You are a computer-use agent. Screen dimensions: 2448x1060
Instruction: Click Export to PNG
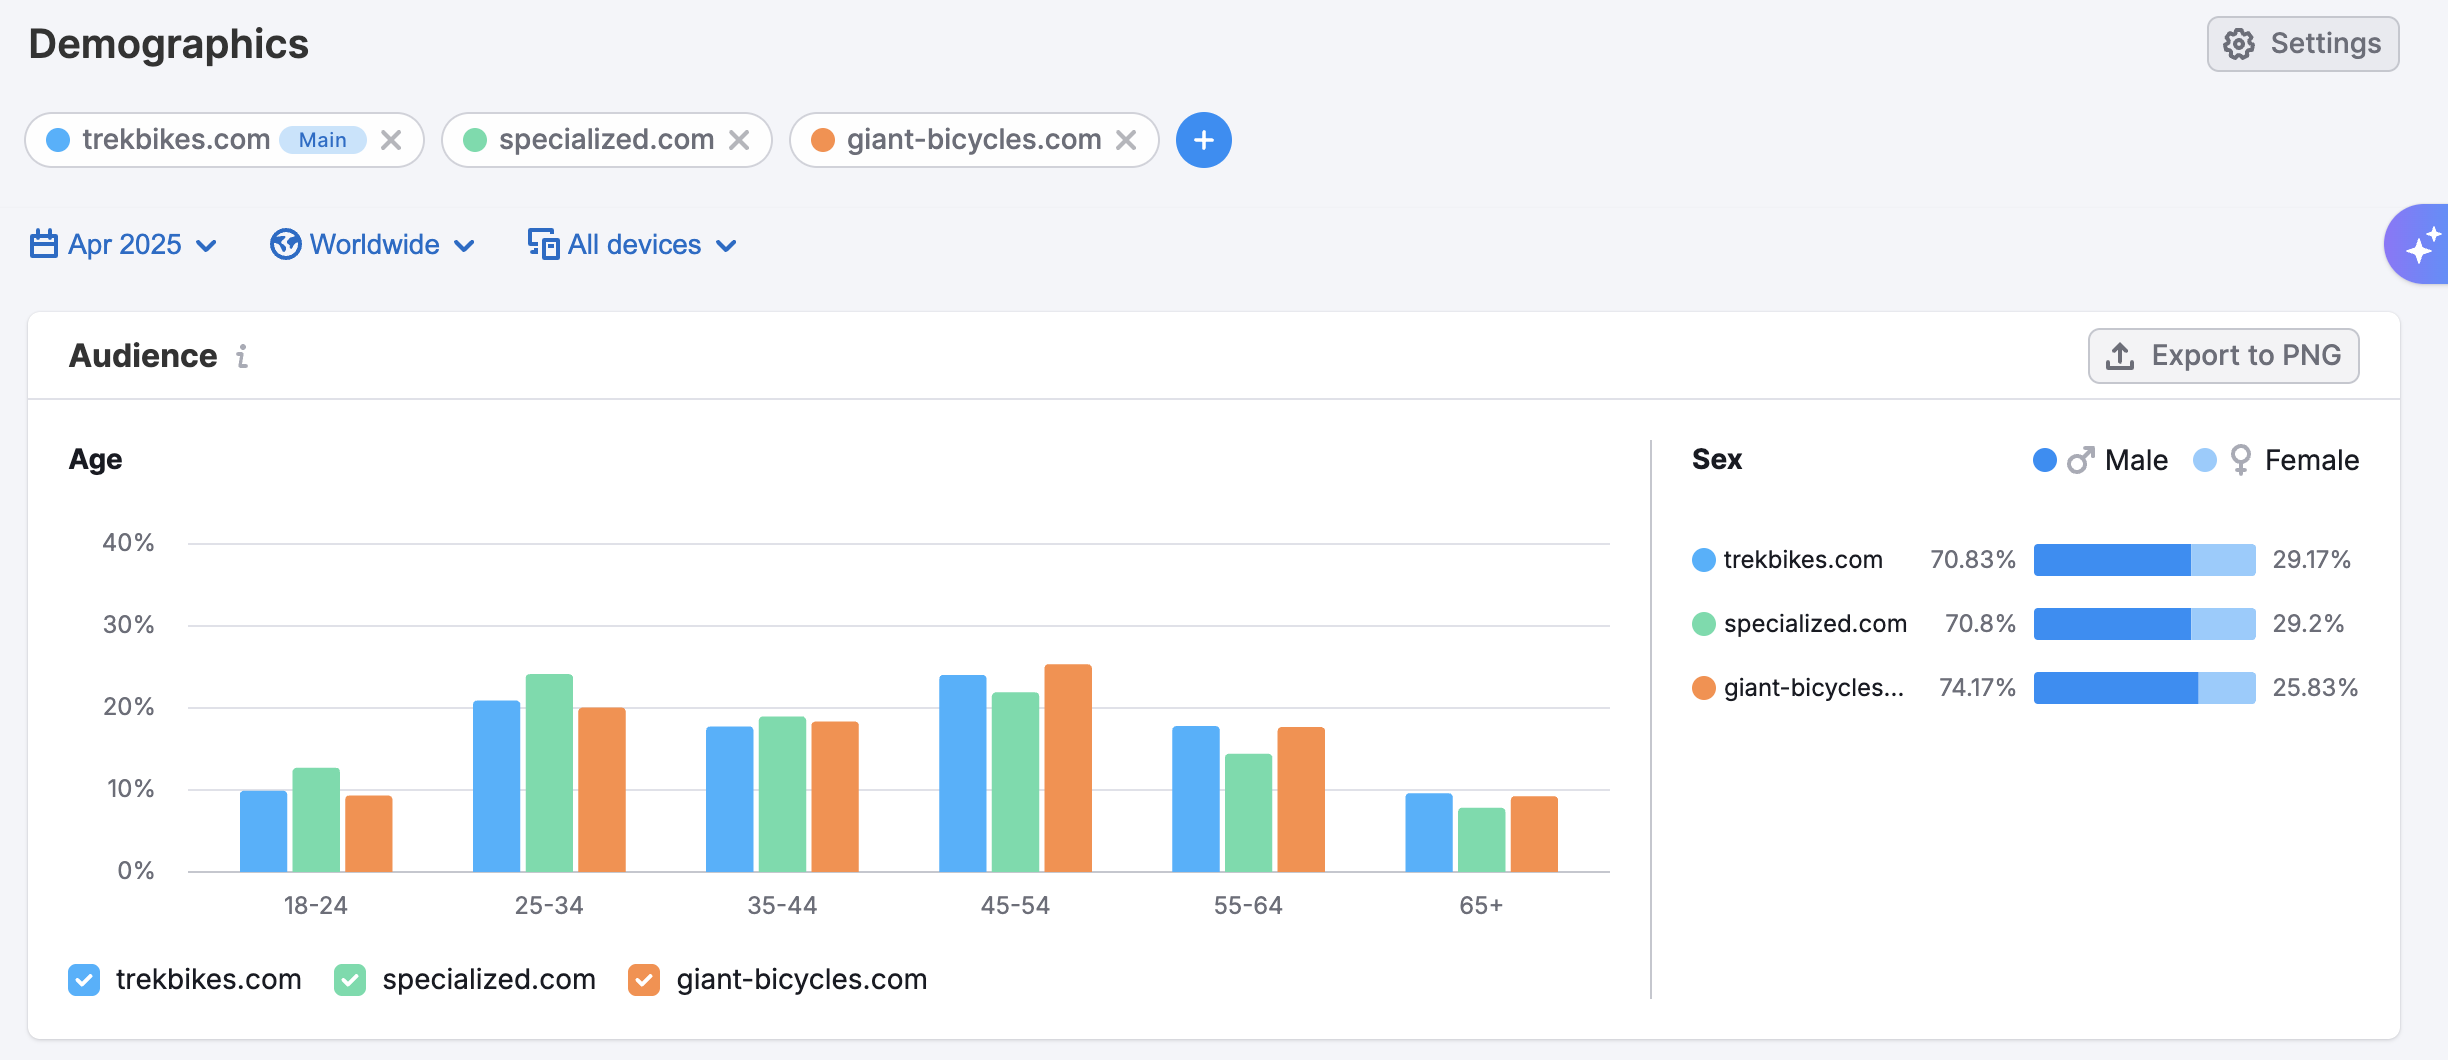point(2223,356)
